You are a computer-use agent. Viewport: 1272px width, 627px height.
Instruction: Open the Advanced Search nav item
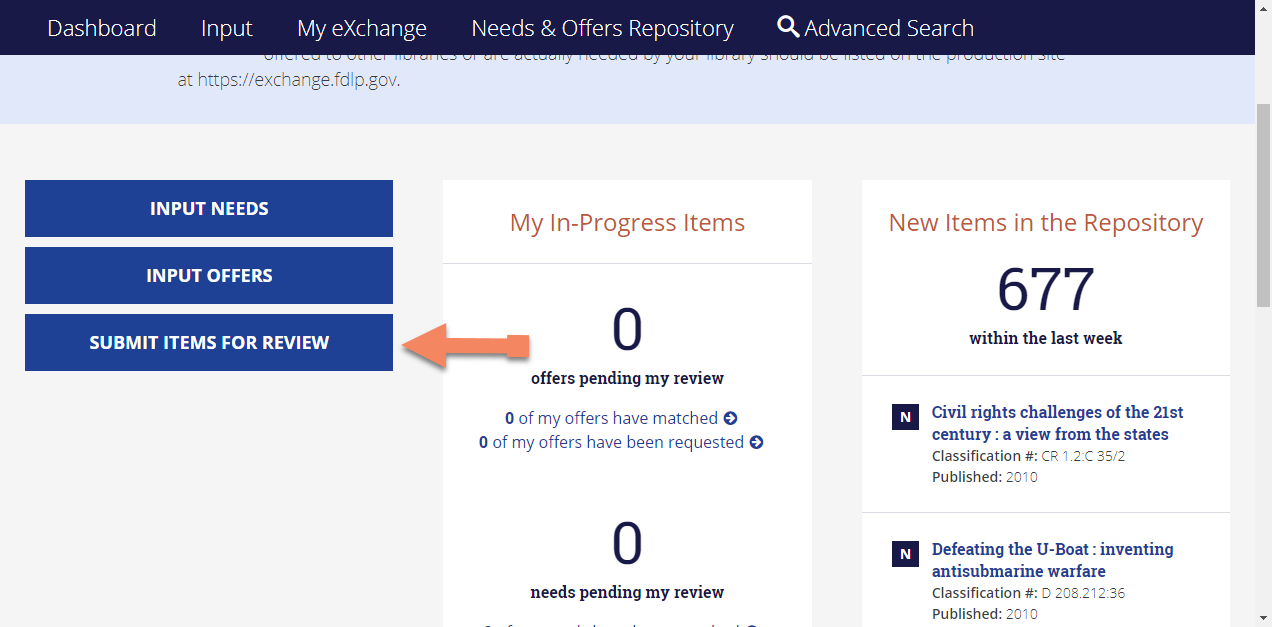pos(876,28)
